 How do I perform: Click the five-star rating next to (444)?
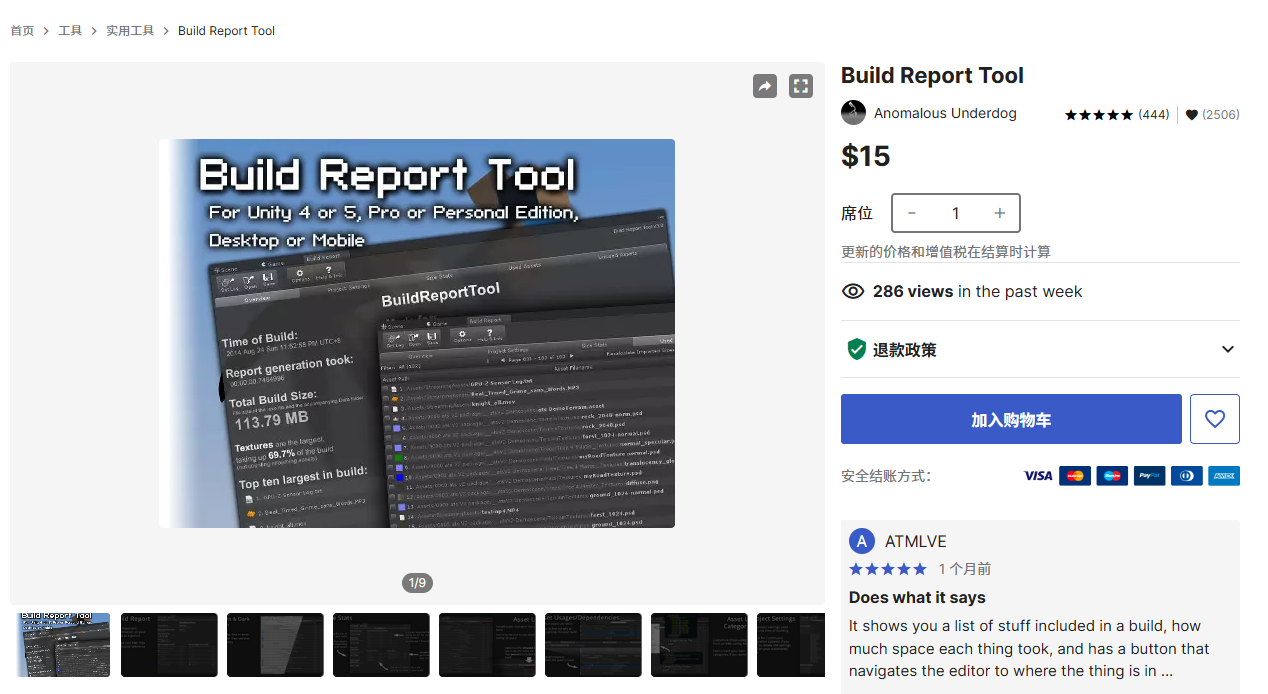(1099, 115)
